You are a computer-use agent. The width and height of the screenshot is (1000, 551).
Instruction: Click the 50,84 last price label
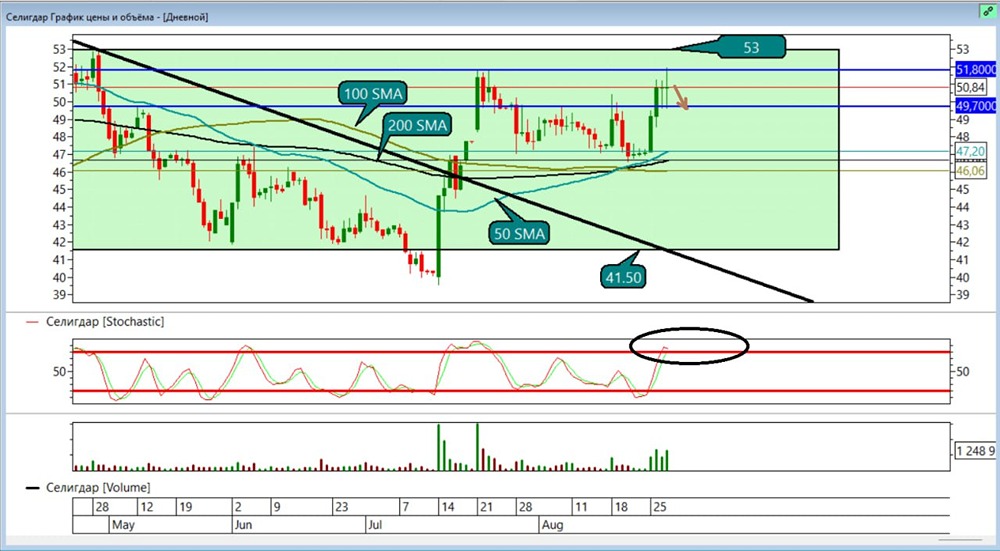(970, 87)
